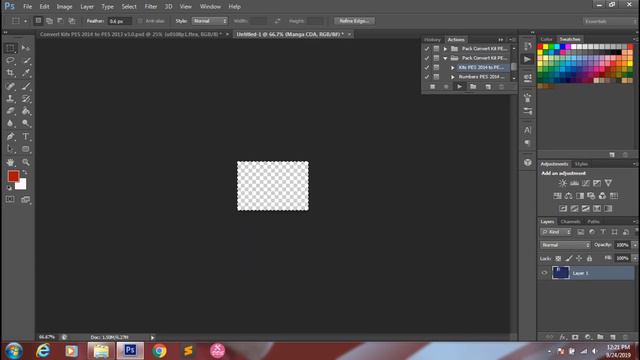Switch to the Color panel tab
The height and width of the screenshot is (360, 640).
click(x=547, y=39)
